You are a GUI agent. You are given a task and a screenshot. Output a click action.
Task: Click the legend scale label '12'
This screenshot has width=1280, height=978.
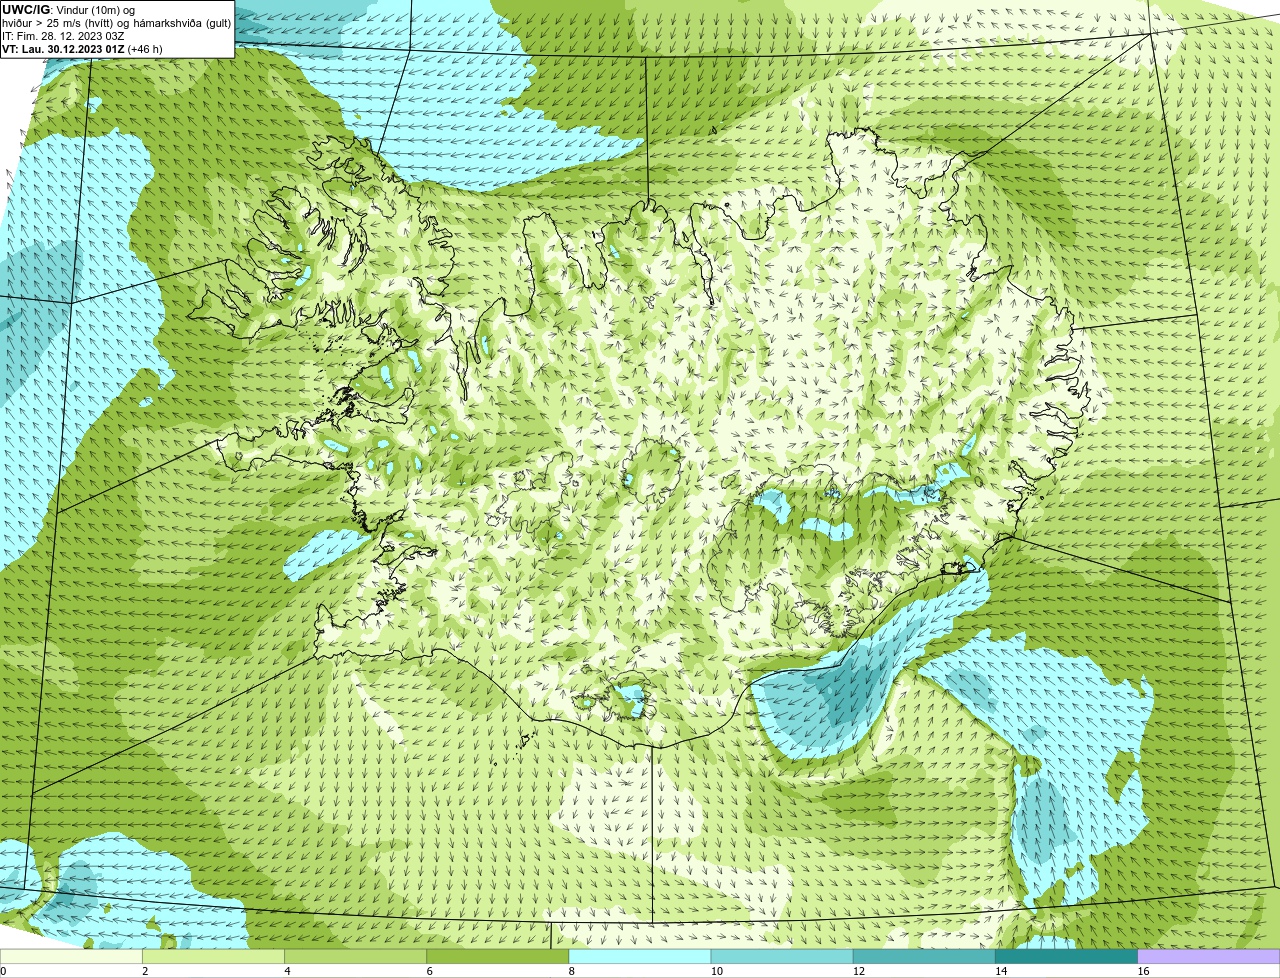859,971
